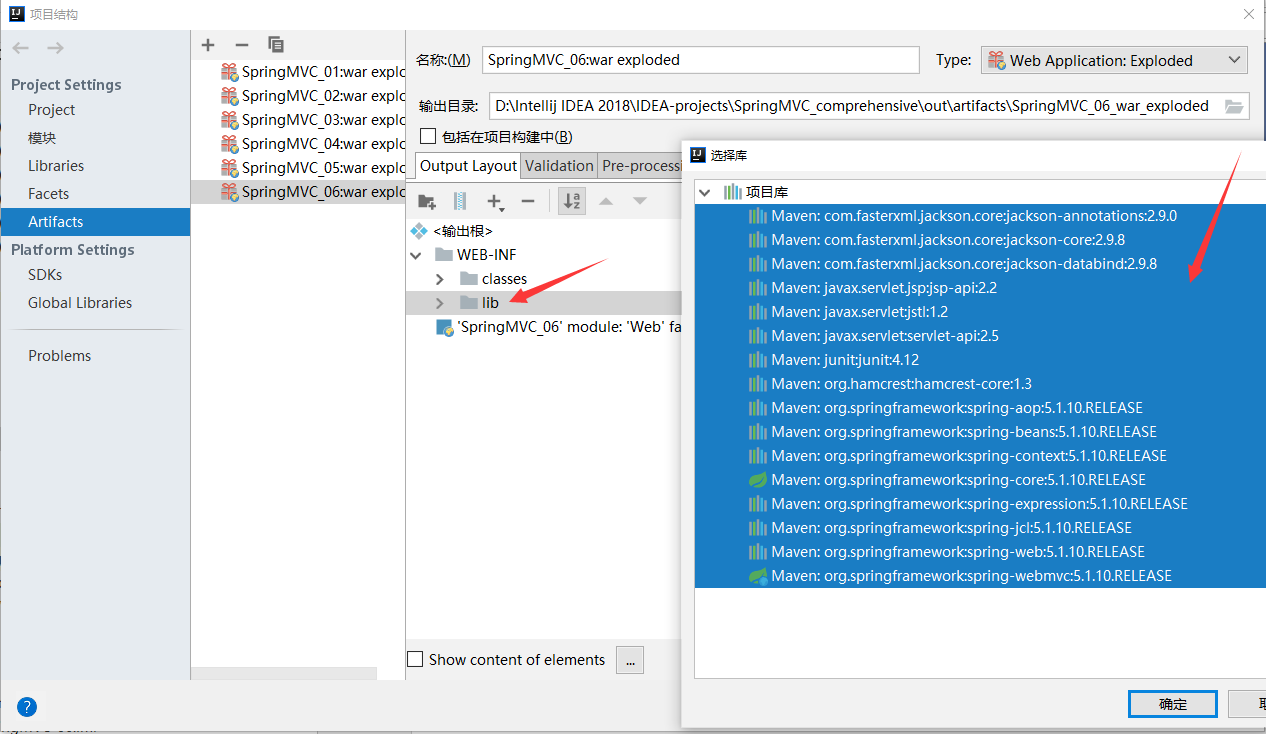Remove element from output layout toolbar
Screen dimensions: 1266x734
coord(528,201)
